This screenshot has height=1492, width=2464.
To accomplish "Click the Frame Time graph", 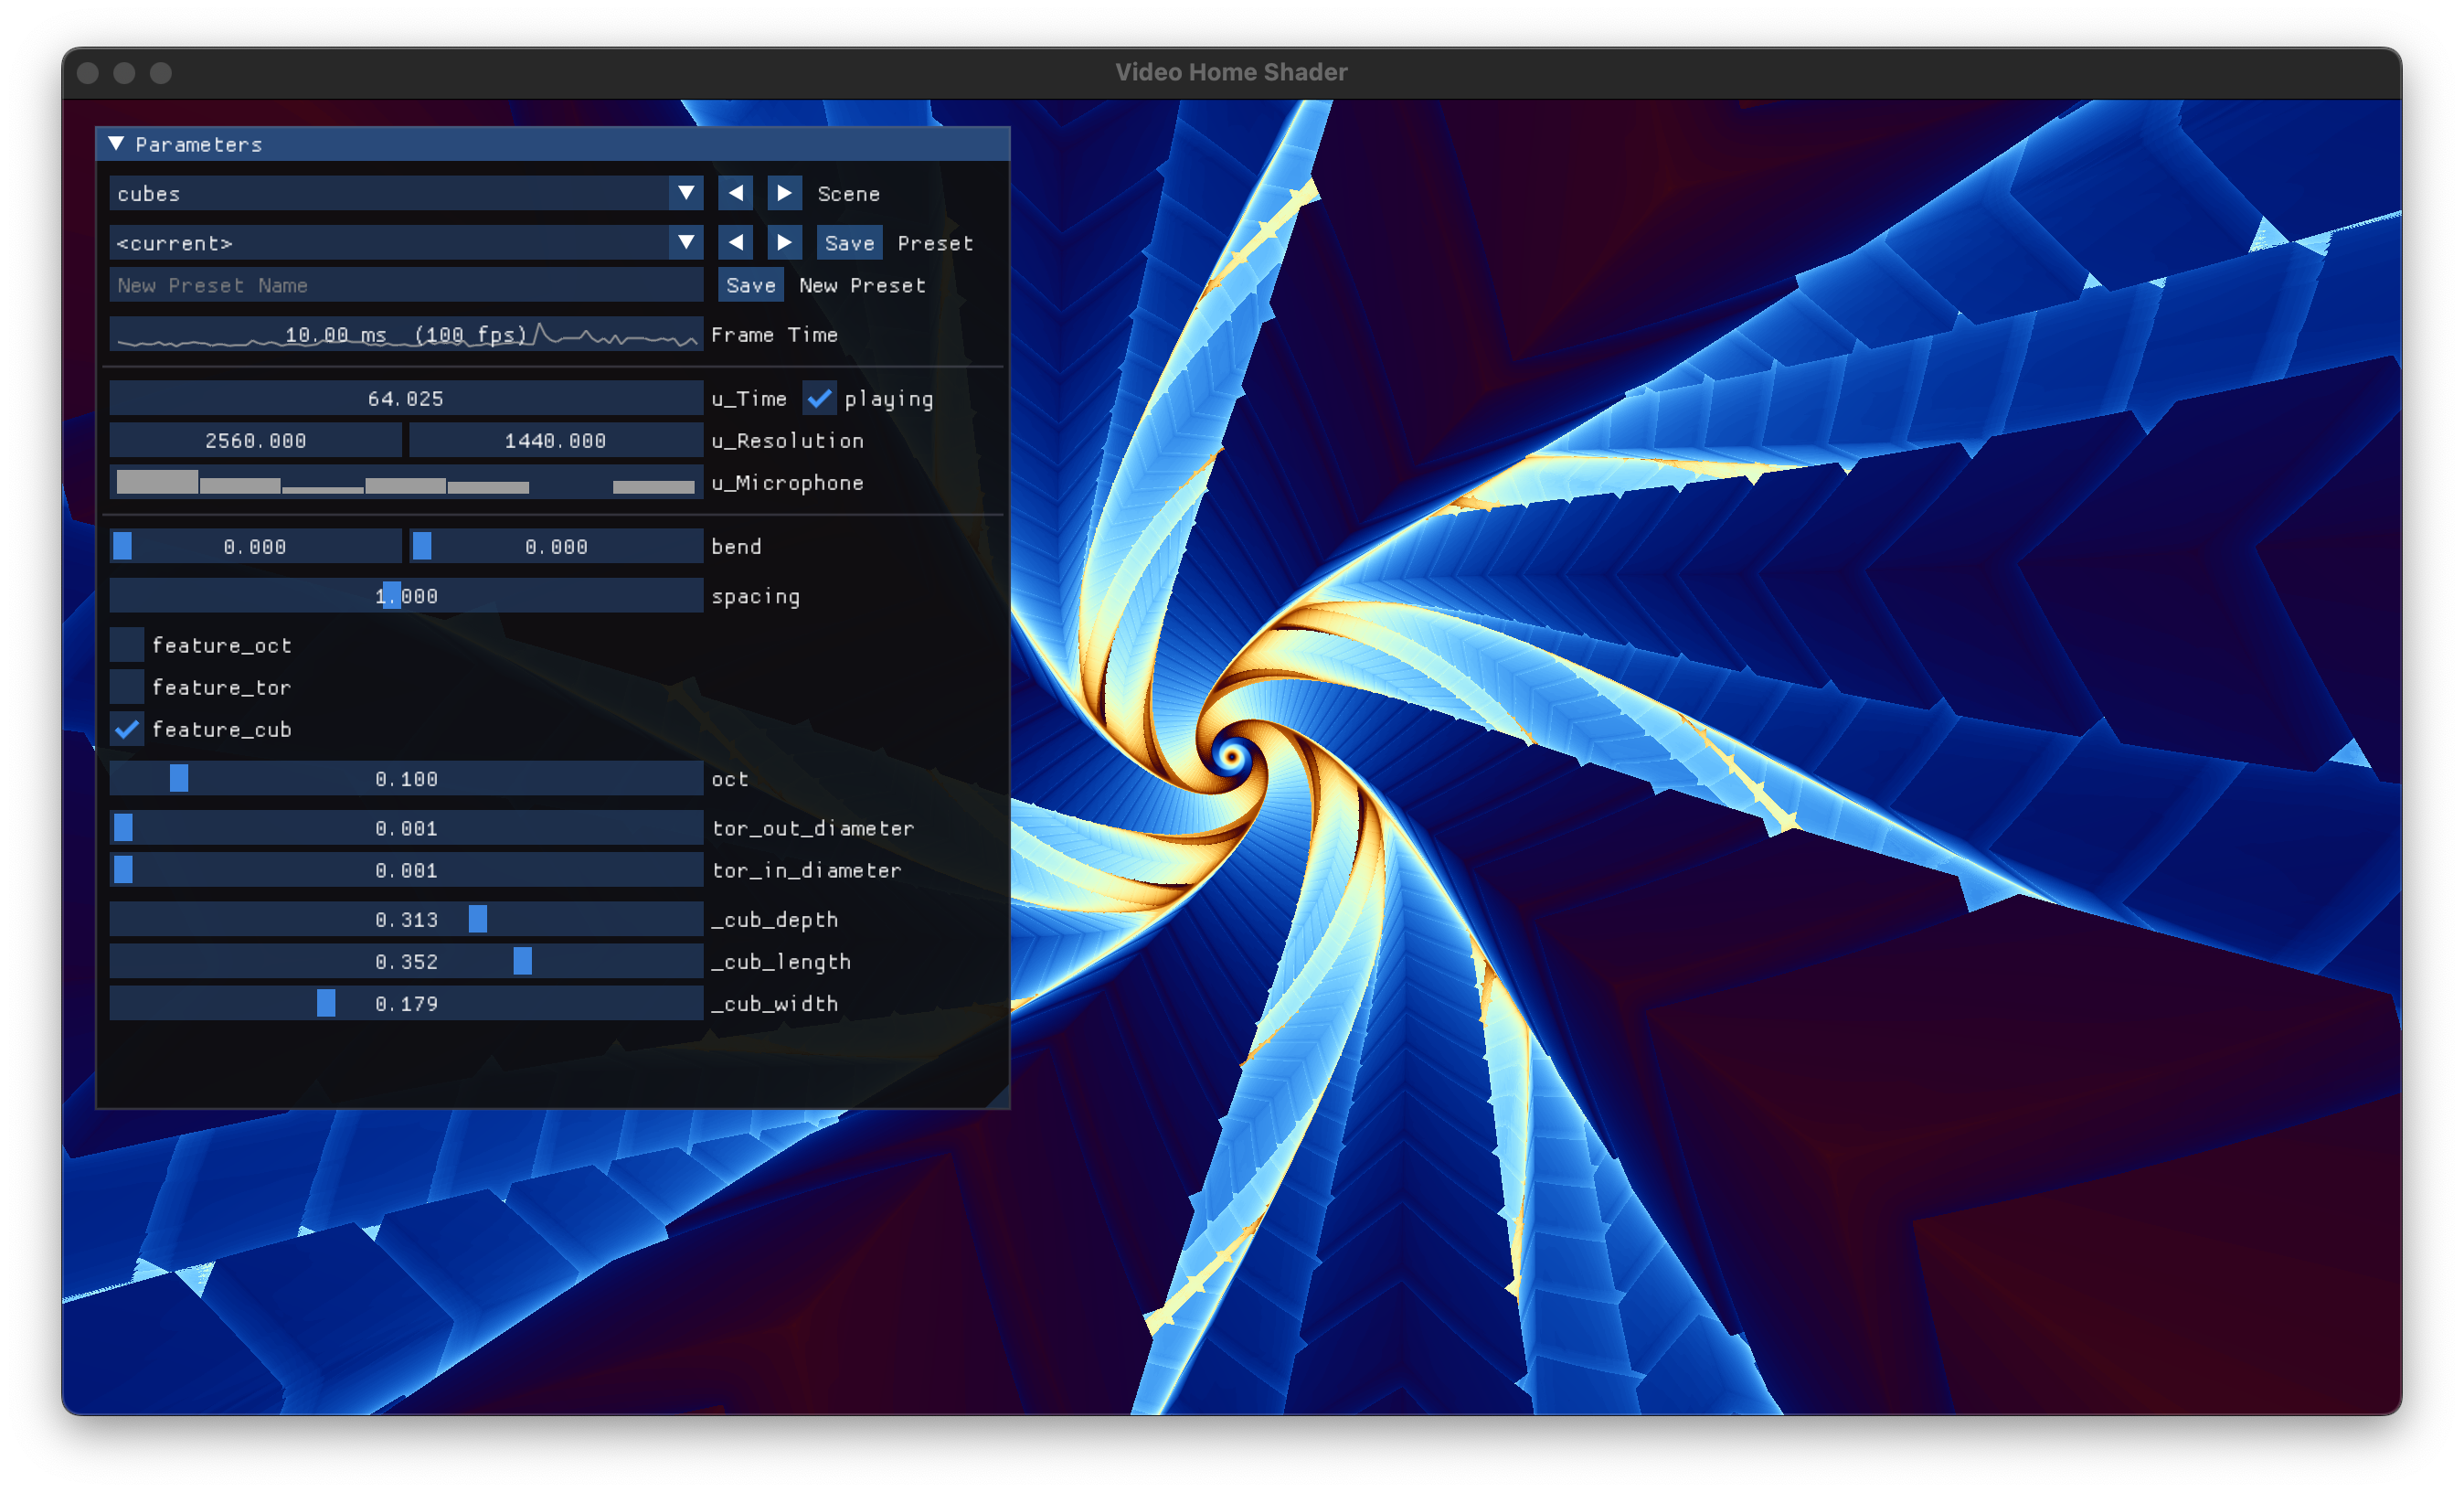I will pyautogui.click(x=405, y=334).
